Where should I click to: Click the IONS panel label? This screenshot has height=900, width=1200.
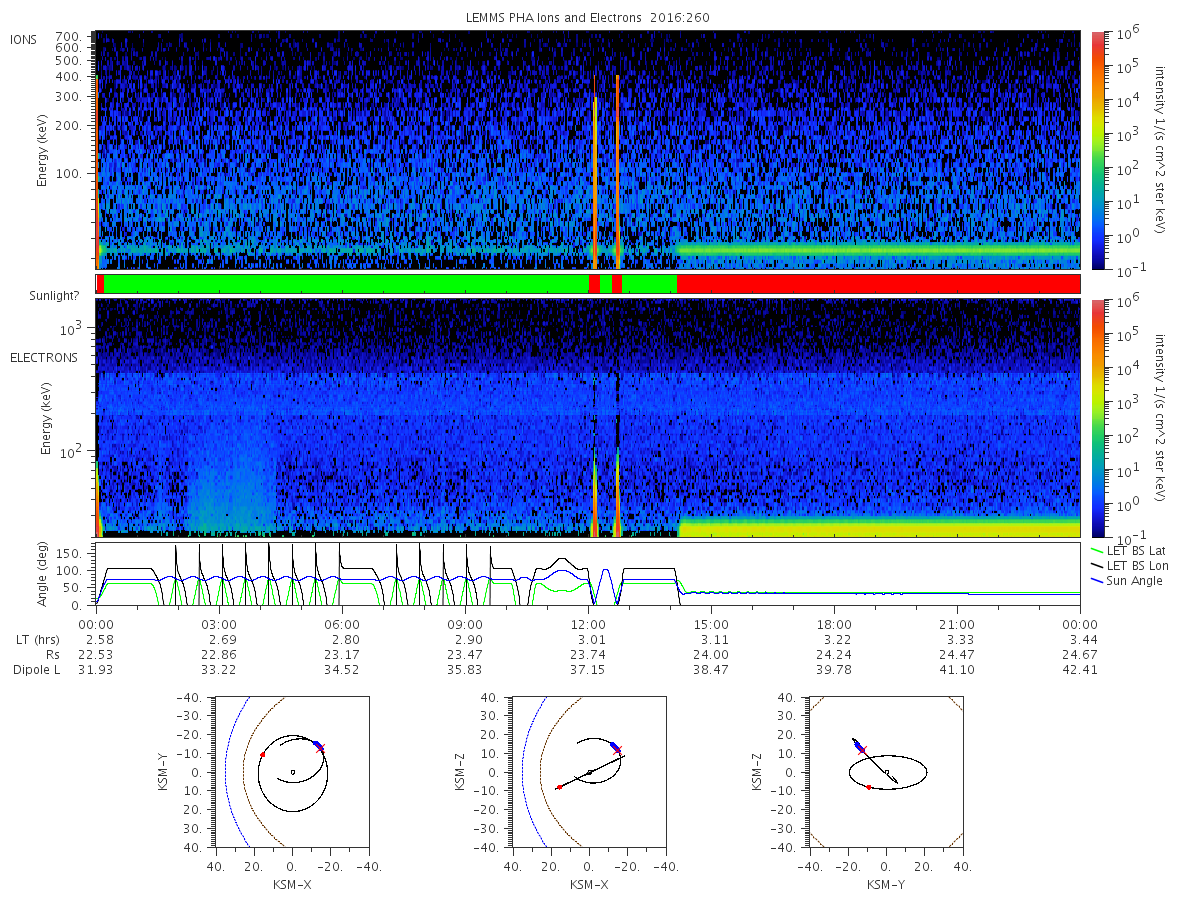(x=25, y=39)
